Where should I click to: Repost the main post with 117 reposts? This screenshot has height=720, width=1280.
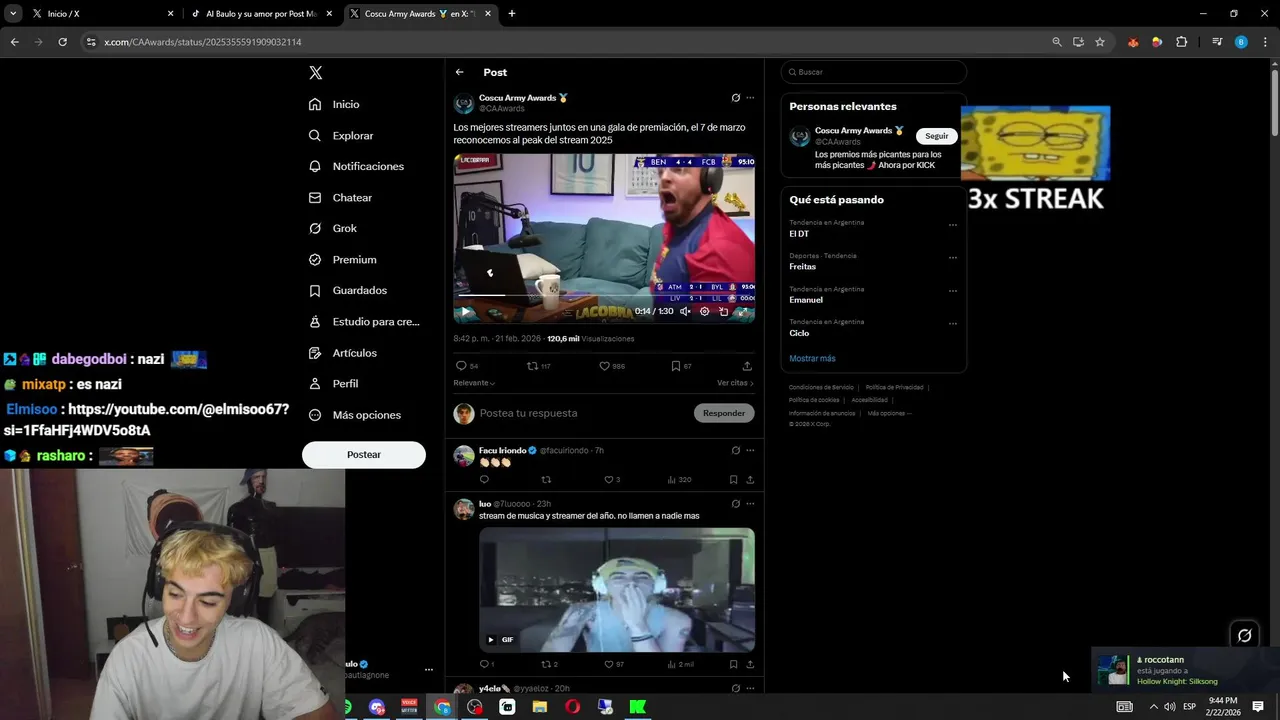[539, 366]
